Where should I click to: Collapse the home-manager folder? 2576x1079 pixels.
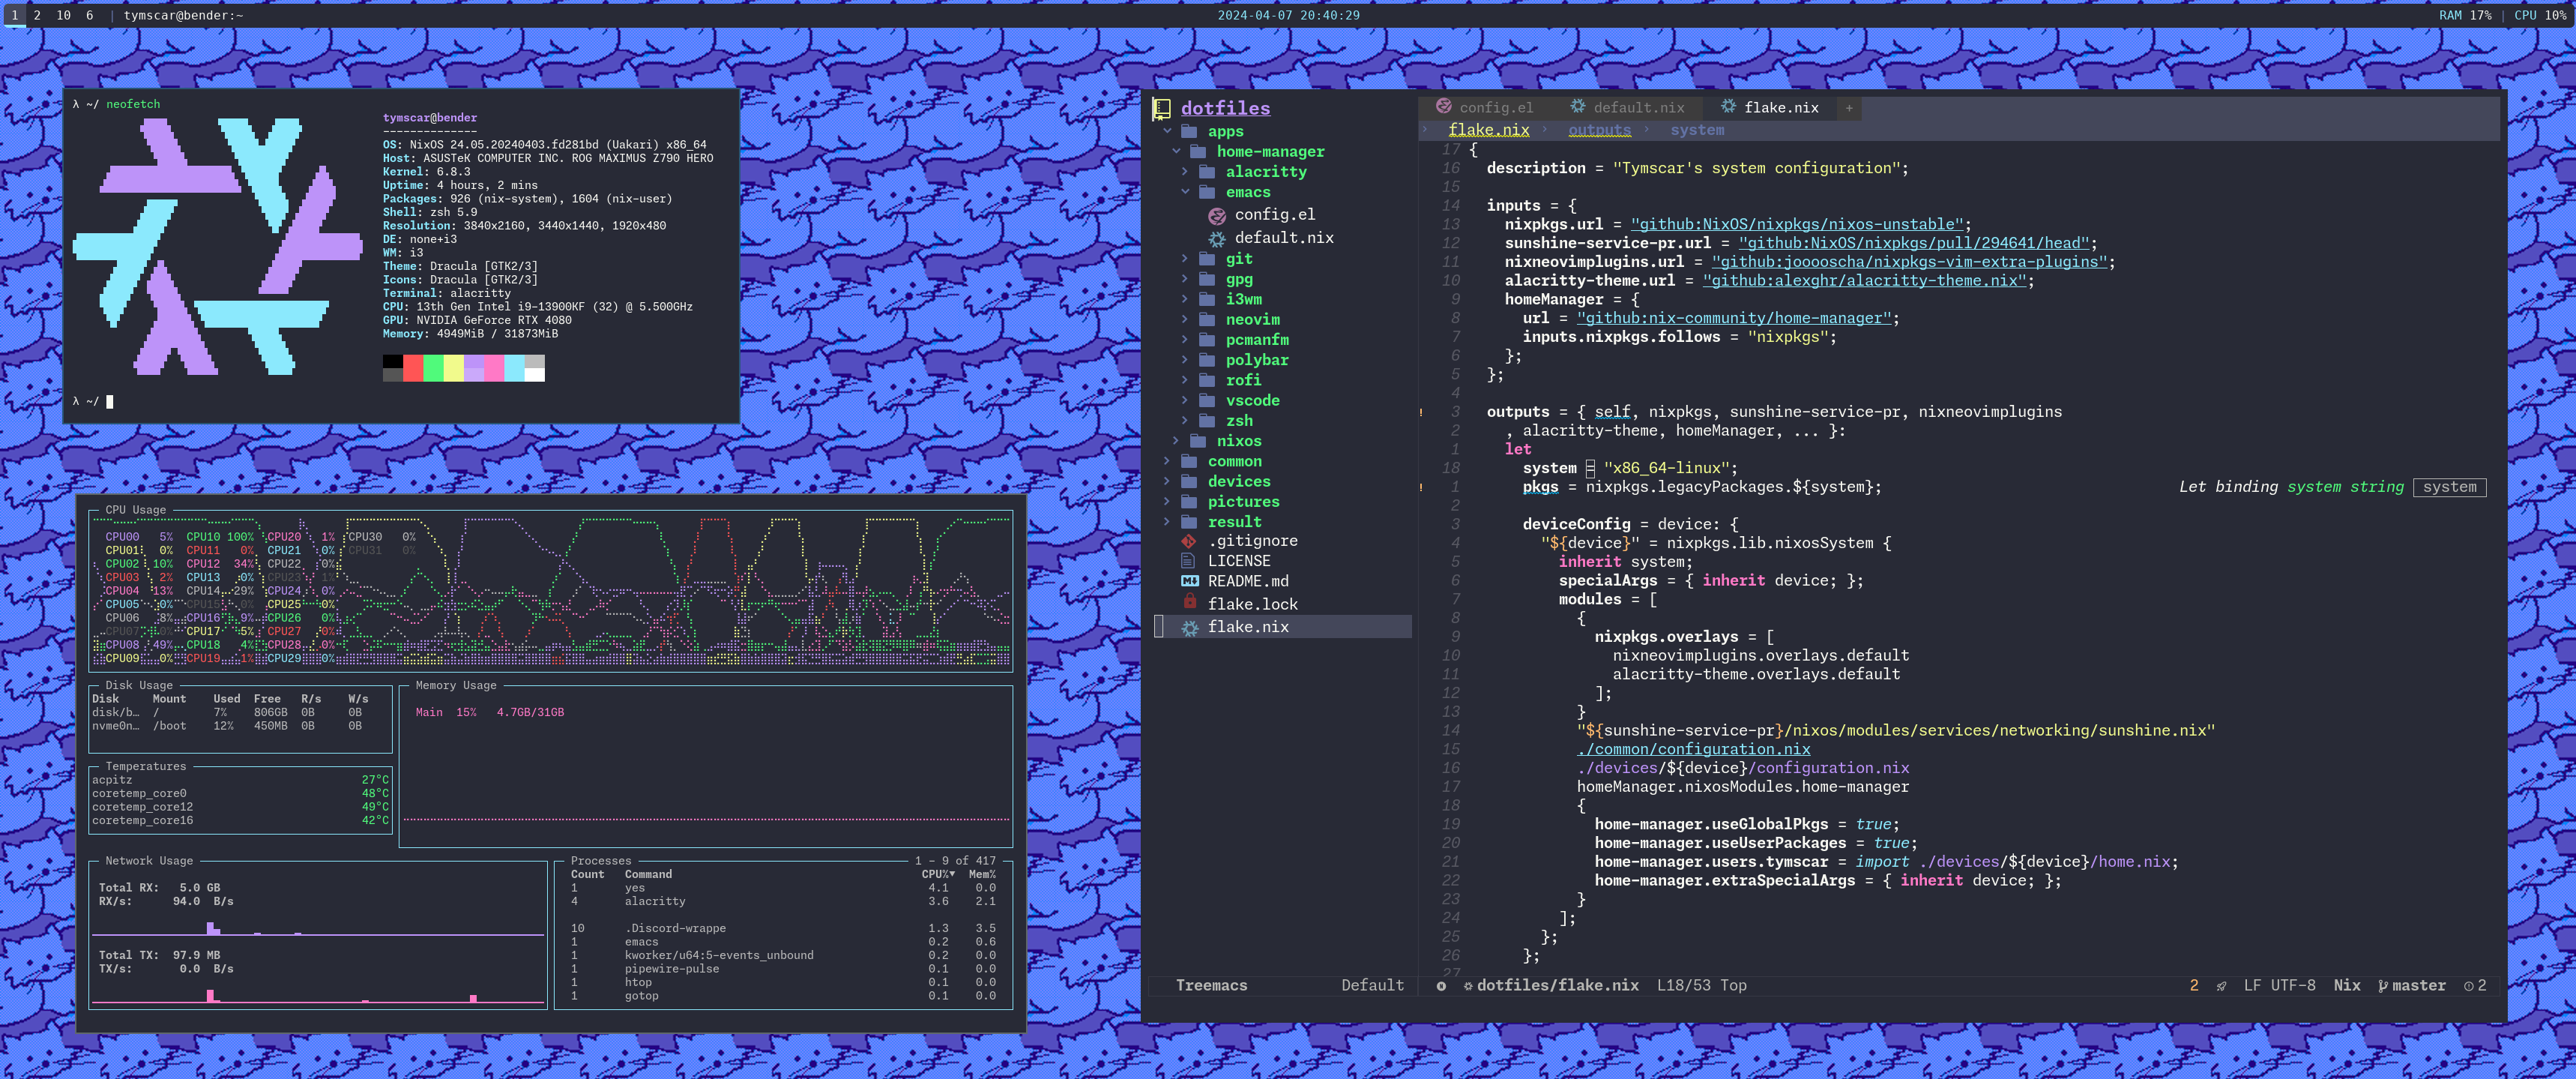[1176, 152]
